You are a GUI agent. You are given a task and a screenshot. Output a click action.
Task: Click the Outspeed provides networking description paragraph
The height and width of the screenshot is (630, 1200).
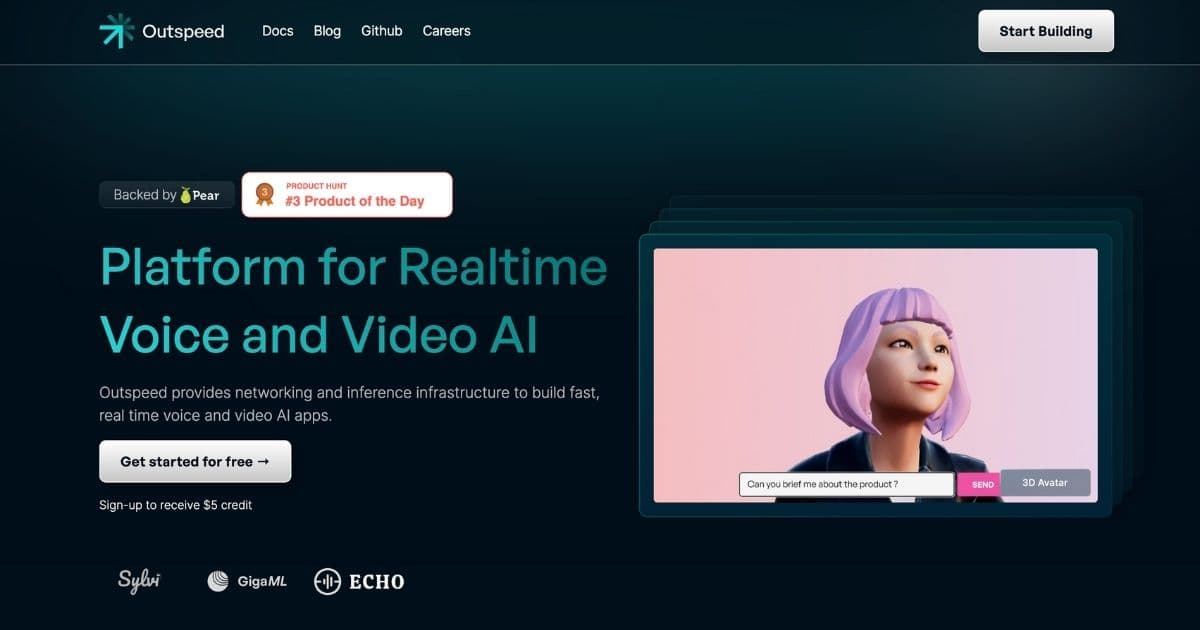point(349,403)
